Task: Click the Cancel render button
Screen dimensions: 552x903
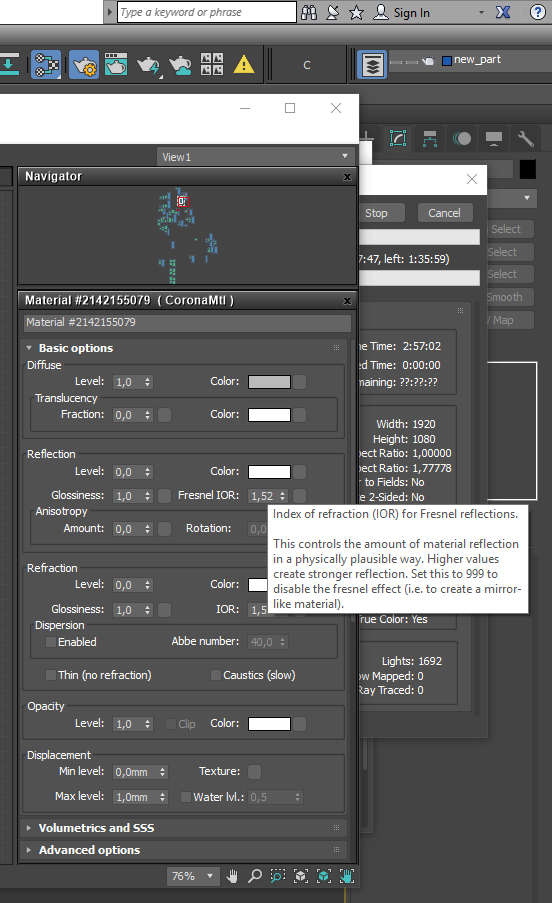Action: pos(444,213)
